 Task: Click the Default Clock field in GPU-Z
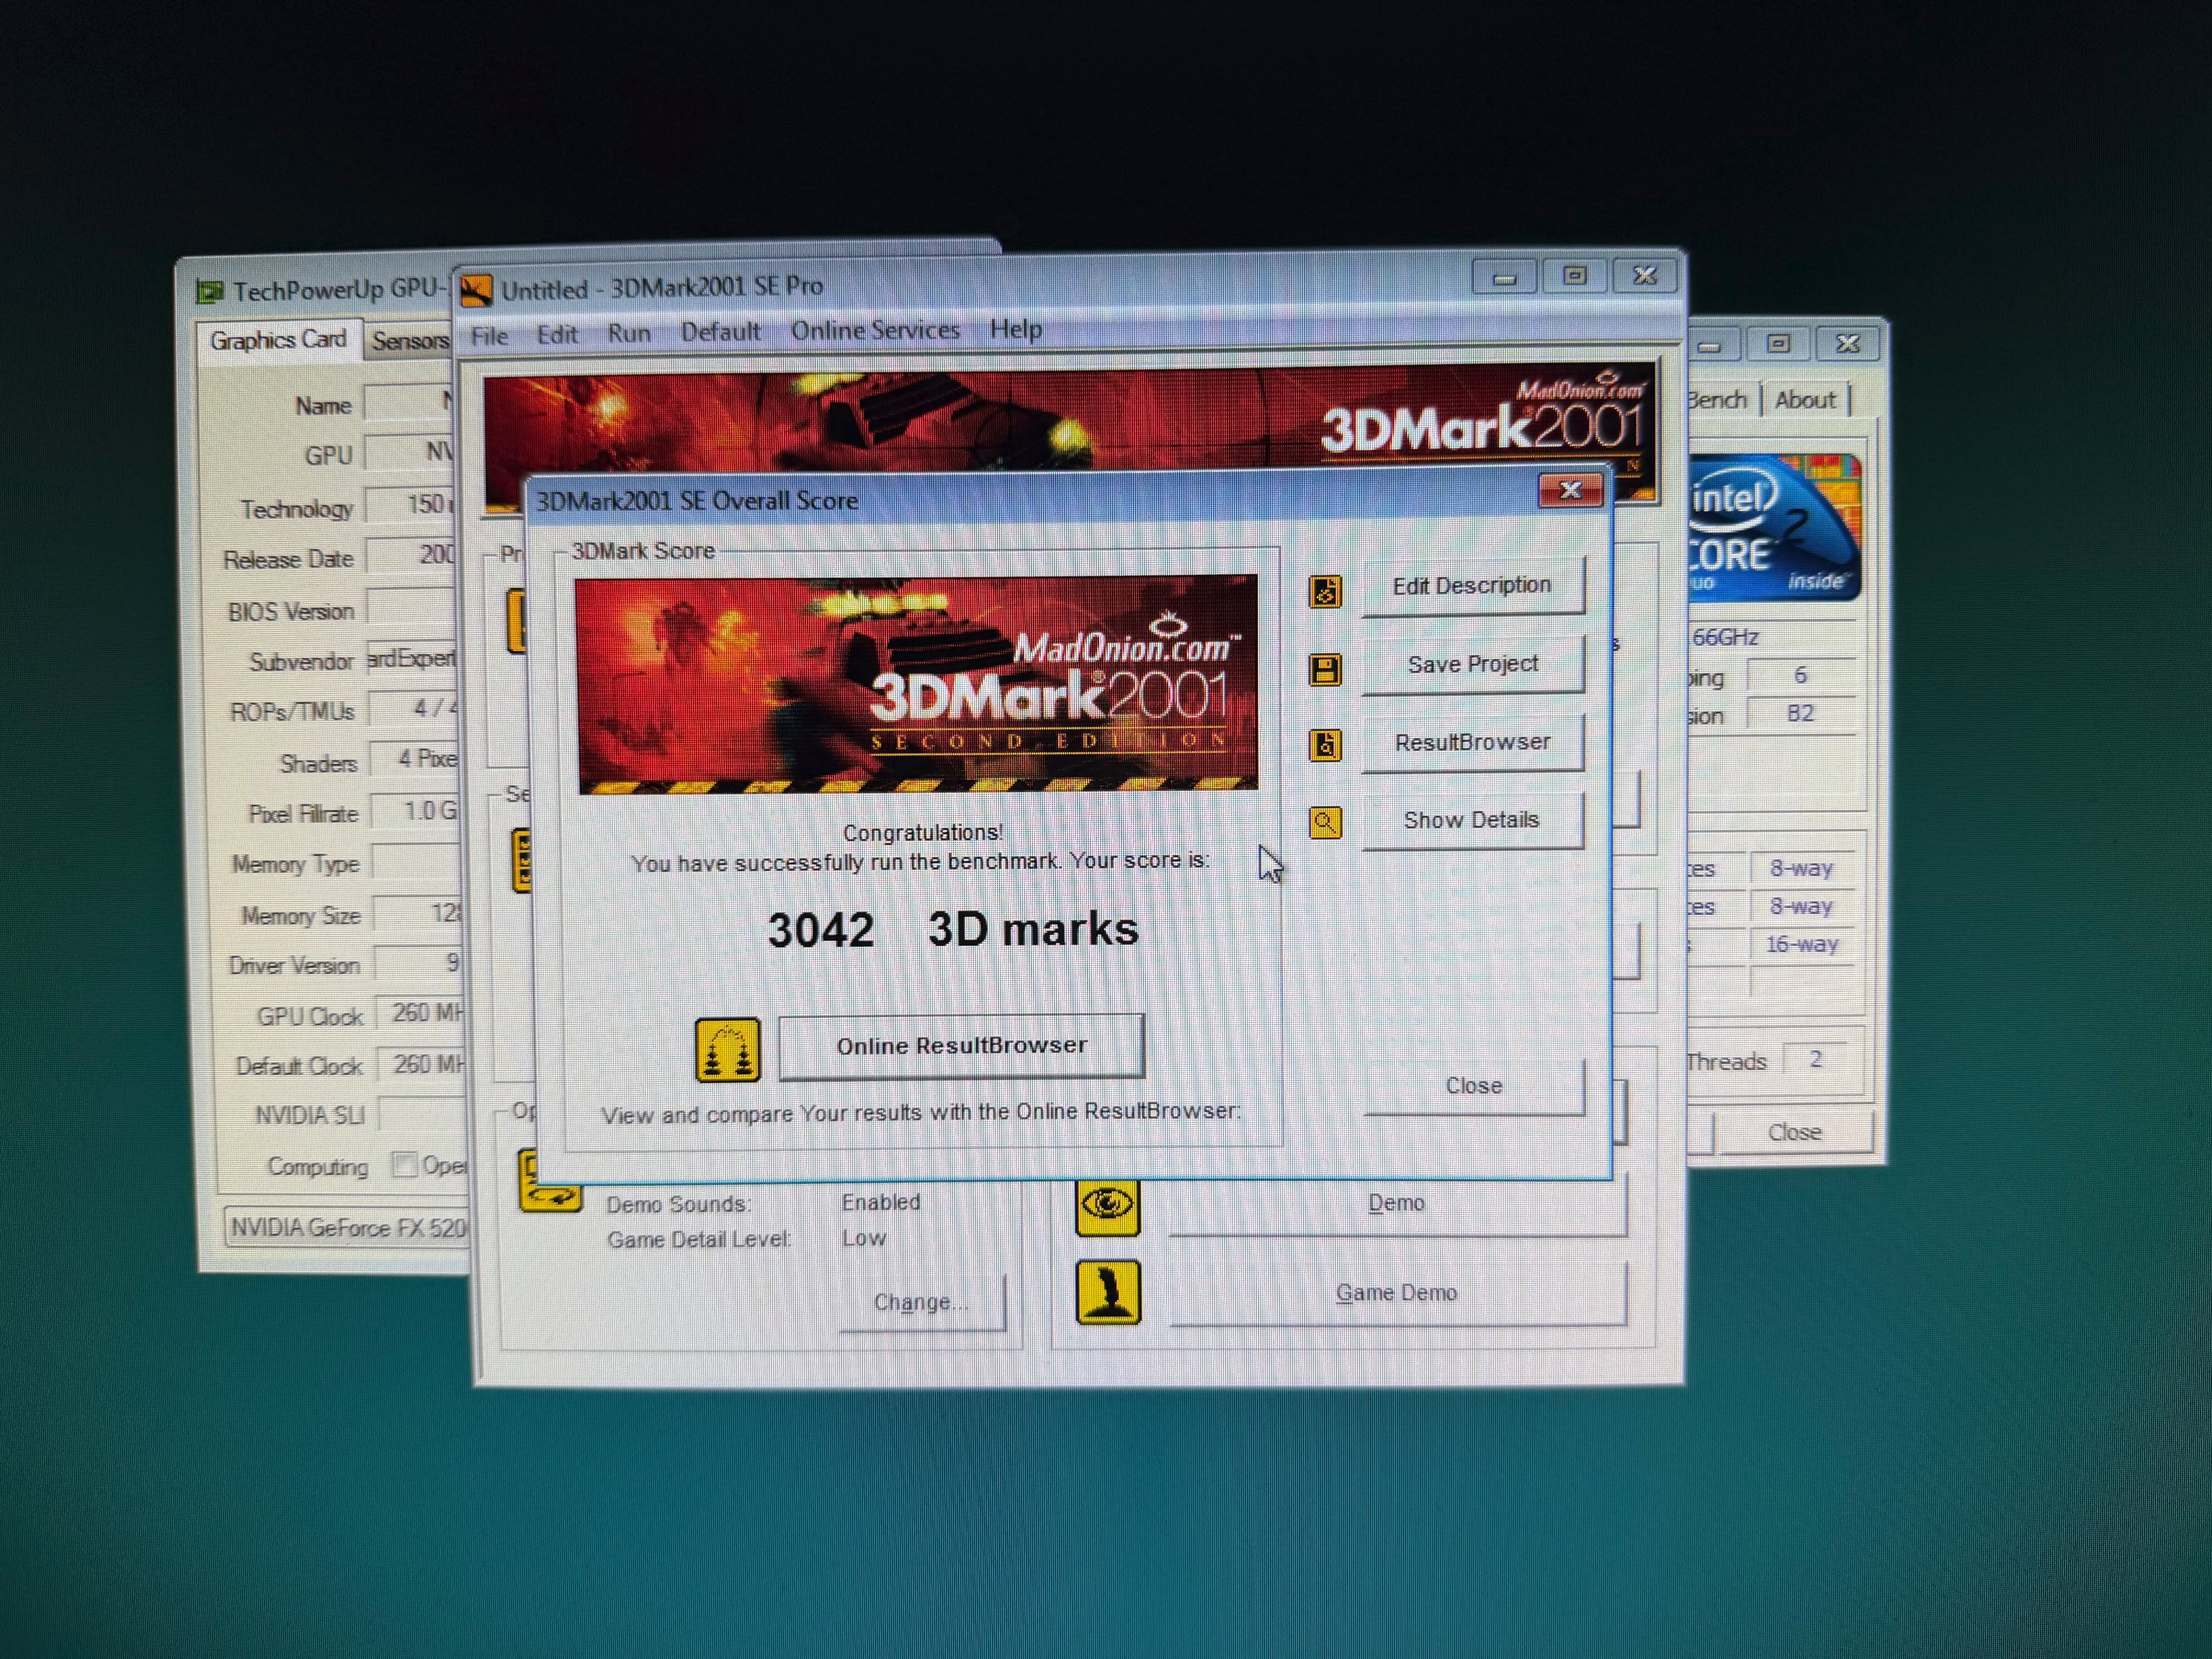click(421, 1064)
